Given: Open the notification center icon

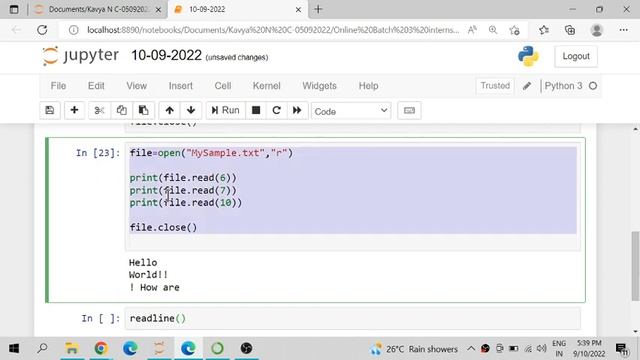Looking at the screenshot, I should [x=621, y=349].
